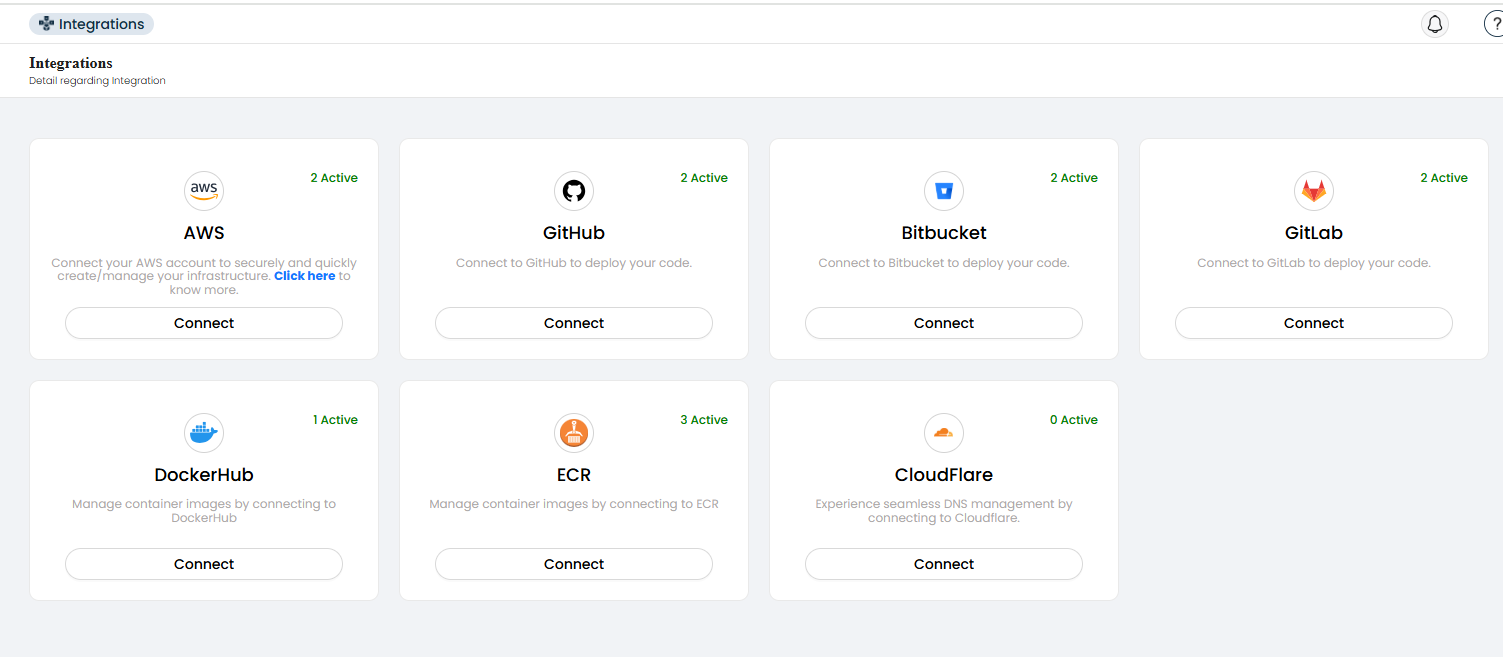Open the notifications bell
The height and width of the screenshot is (657, 1503).
click(1435, 24)
